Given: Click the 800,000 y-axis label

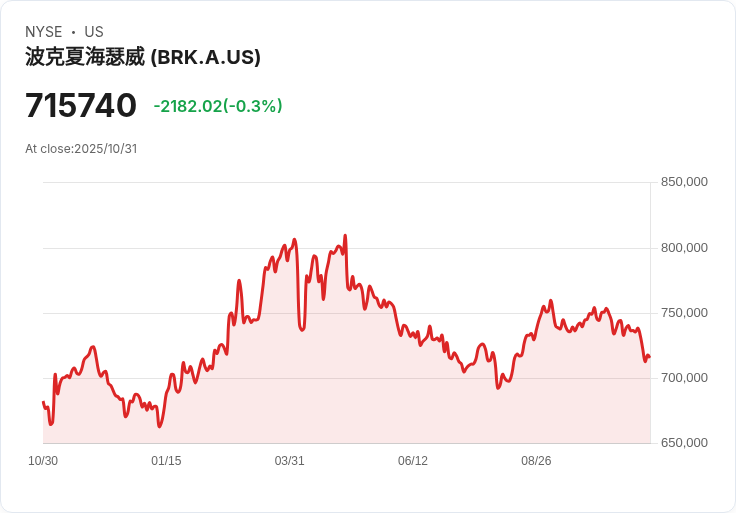Looking at the screenshot, I should tap(684, 248).
